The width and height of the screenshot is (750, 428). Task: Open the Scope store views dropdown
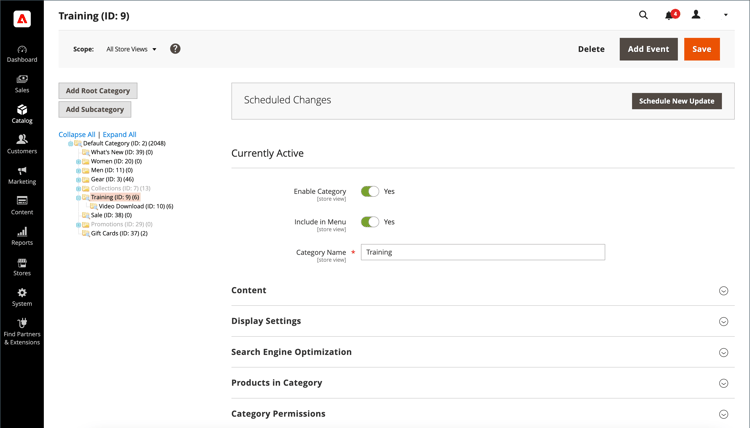[132, 49]
